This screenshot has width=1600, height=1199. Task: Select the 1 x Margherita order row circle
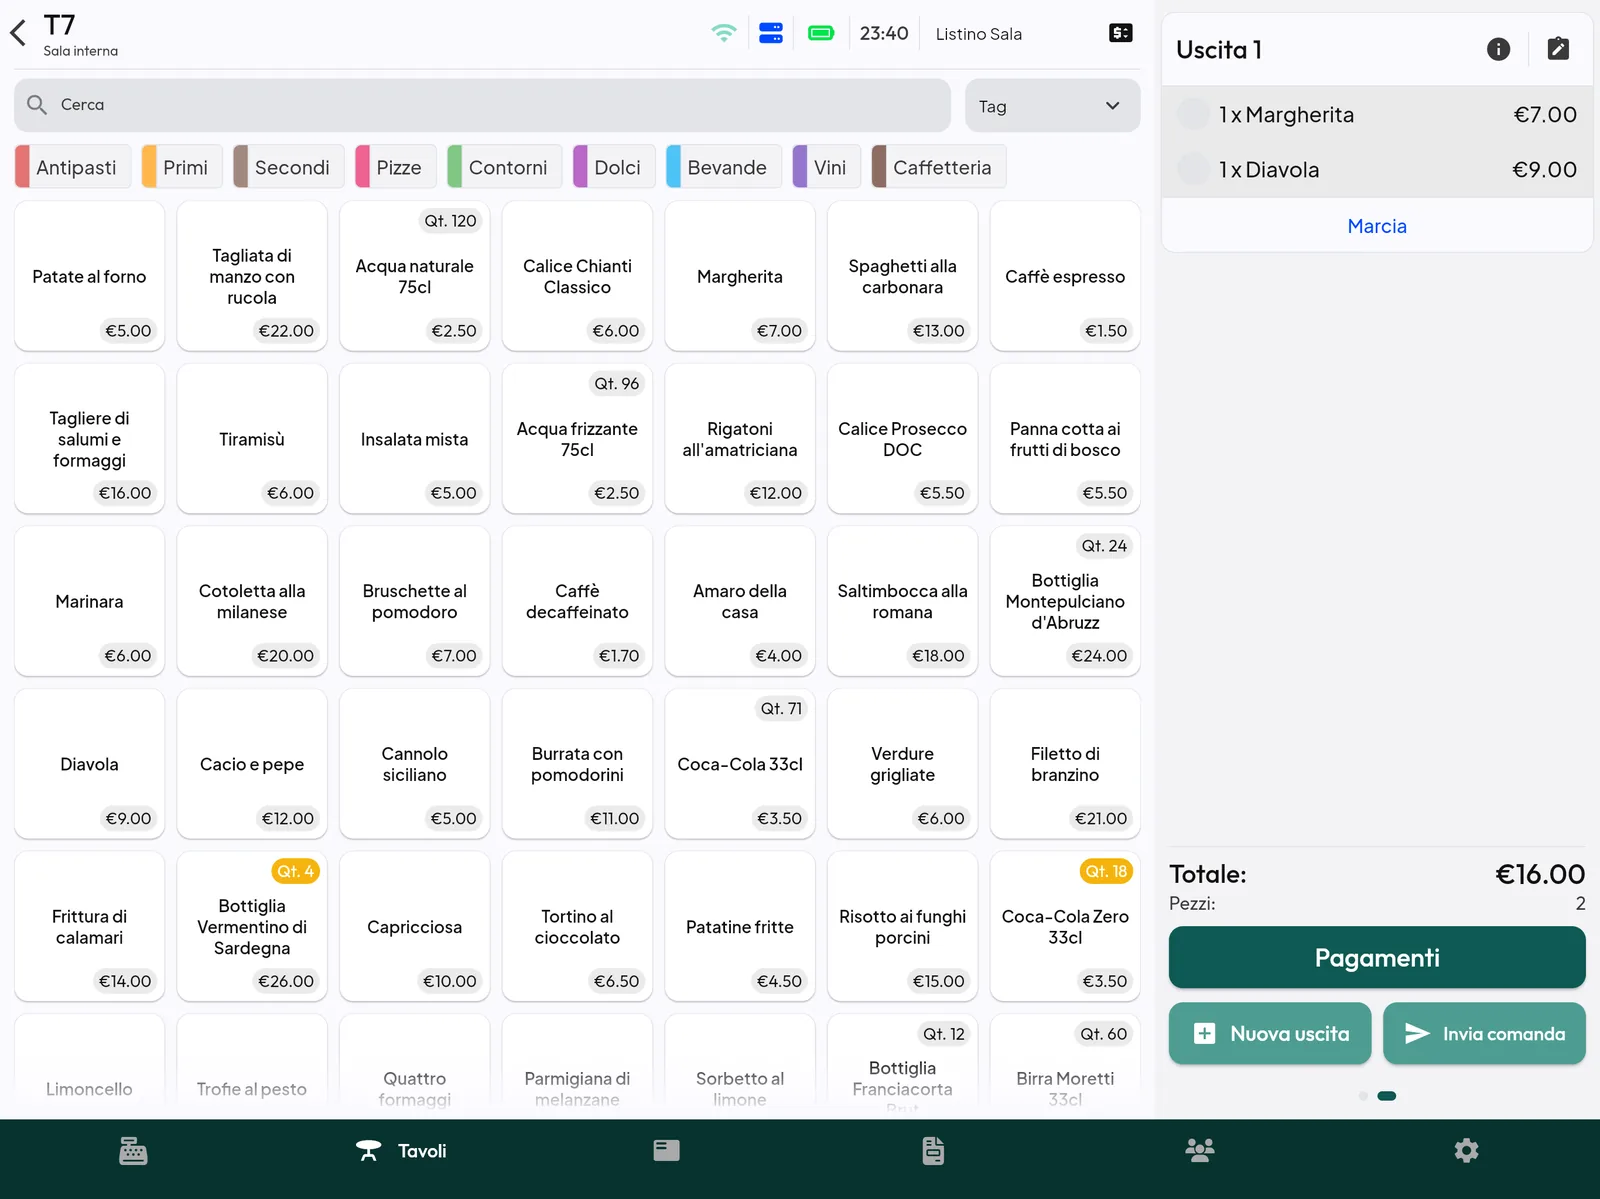click(1193, 114)
